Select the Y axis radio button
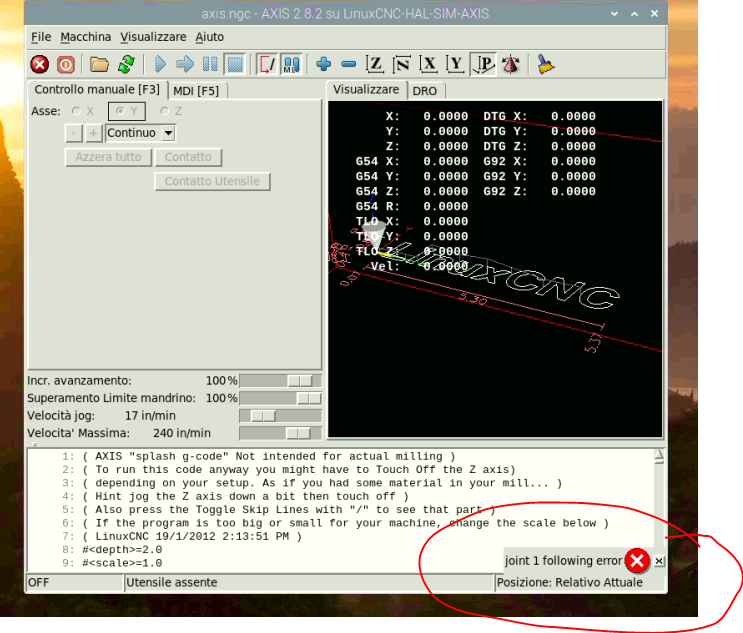The image size is (743, 633). coord(127,111)
